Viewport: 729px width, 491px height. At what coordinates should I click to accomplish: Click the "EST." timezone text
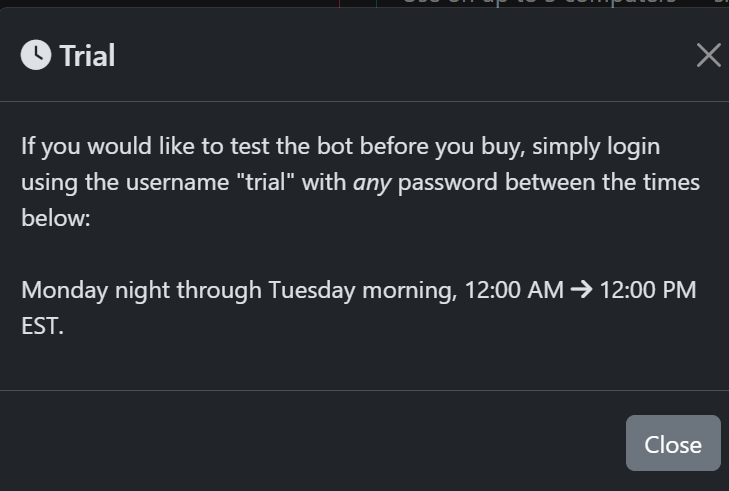click(x=42, y=326)
